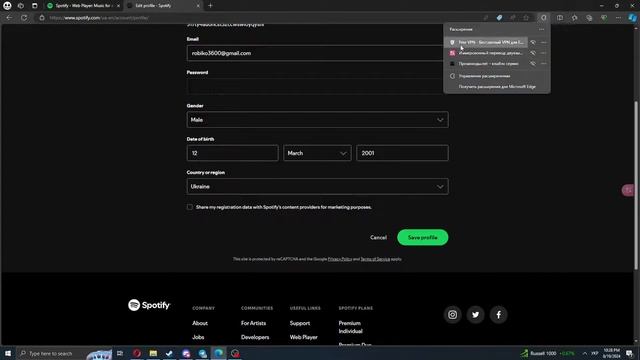Click the split screen icon in the toolbar

click(560, 18)
